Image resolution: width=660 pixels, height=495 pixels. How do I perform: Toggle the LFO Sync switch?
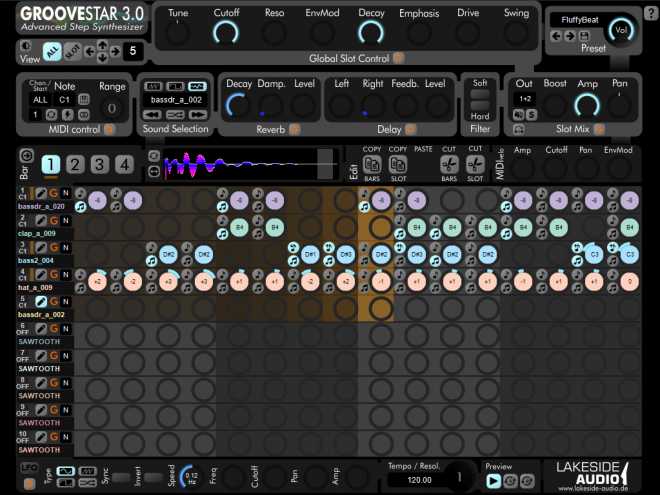pyautogui.click(x=121, y=477)
